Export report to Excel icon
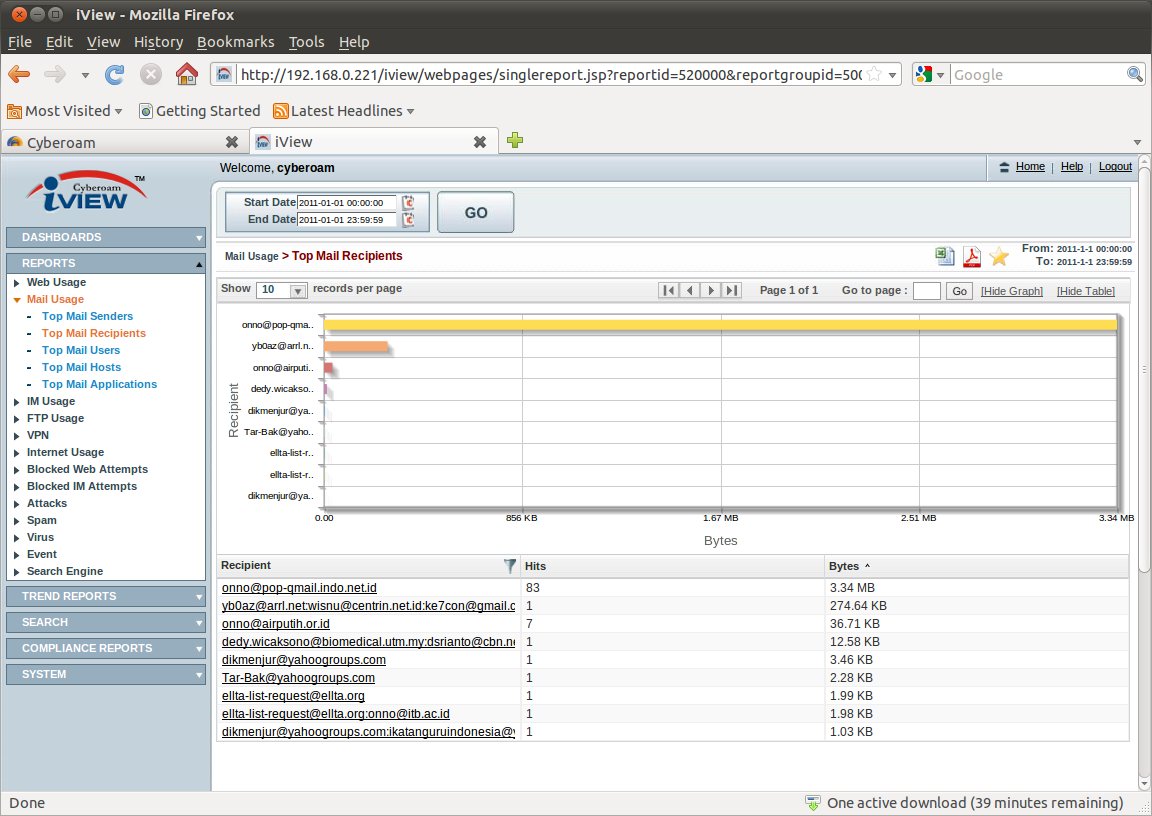Image resolution: width=1152 pixels, height=816 pixels. [944, 257]
